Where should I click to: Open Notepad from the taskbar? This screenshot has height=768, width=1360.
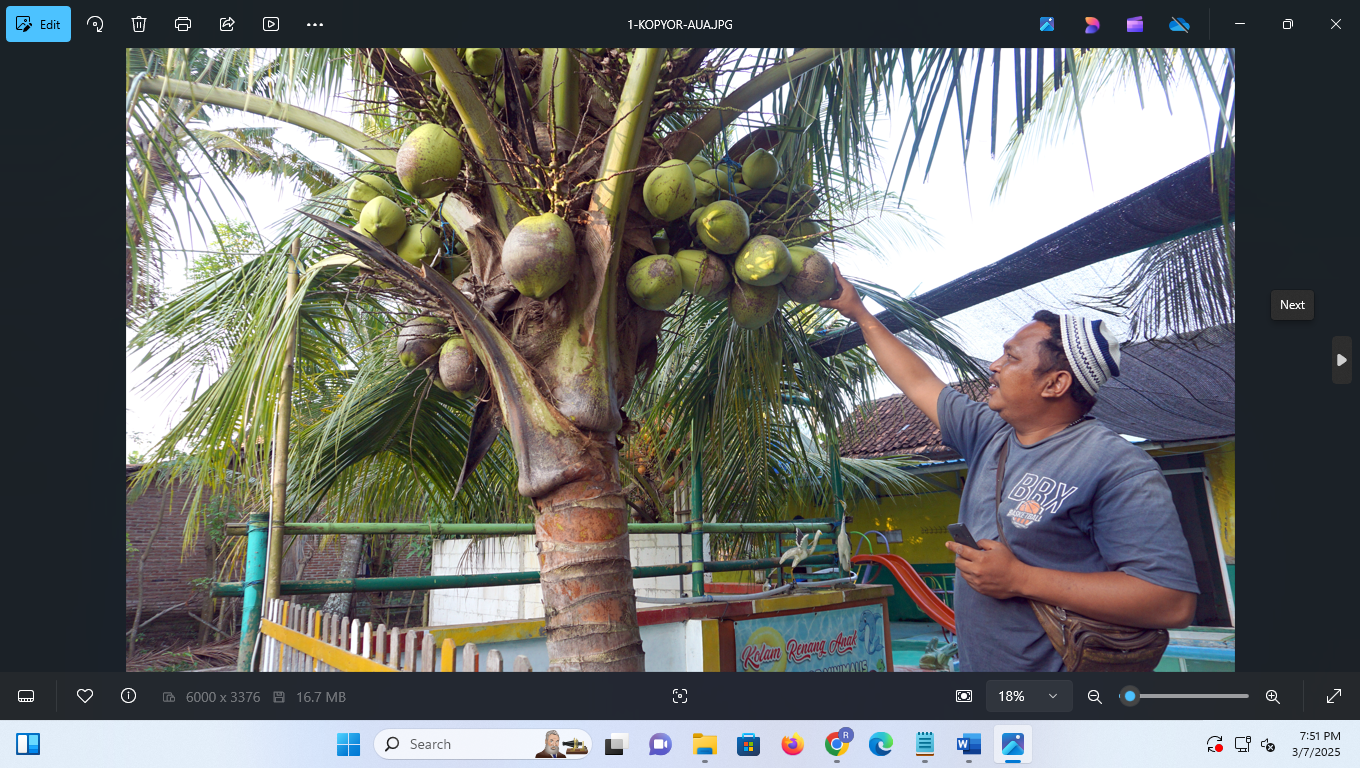pos(925,744)
